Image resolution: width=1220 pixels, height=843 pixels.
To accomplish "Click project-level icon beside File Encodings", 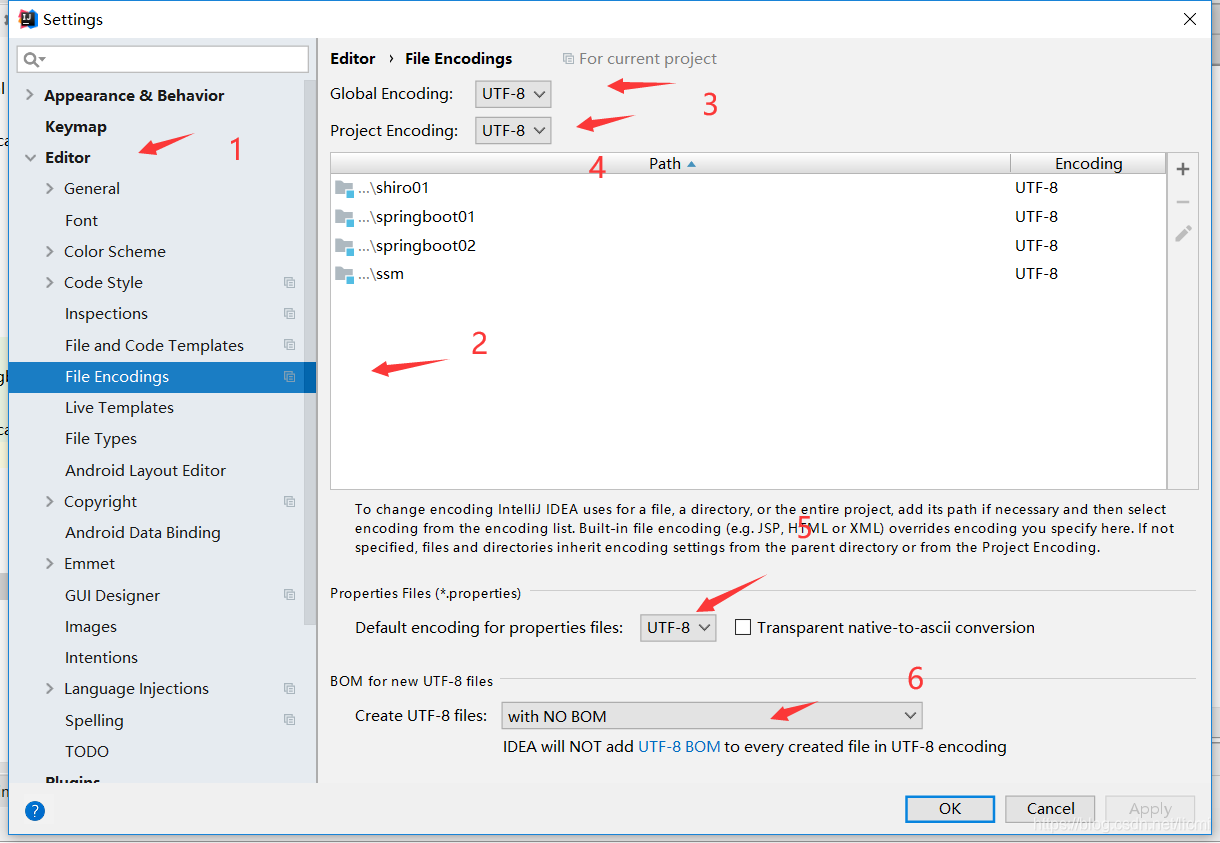I will tap(289, 377).
